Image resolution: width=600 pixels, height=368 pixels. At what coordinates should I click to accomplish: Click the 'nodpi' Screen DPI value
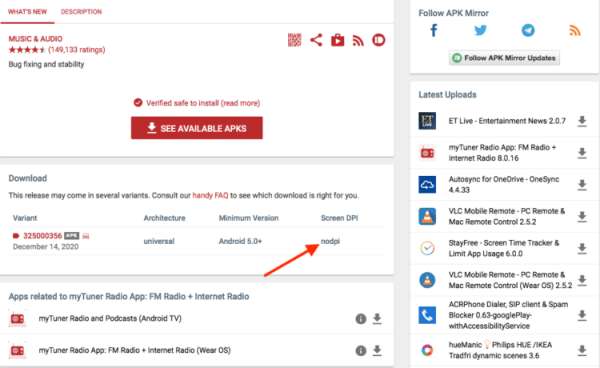point(330,241)
